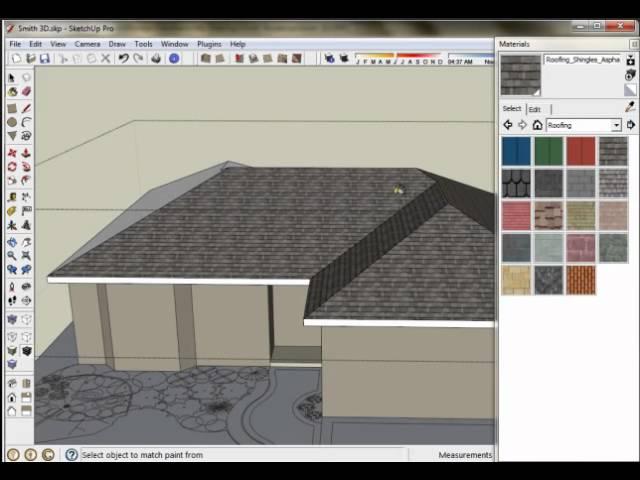Pick the red metal roofing swatch

pyautogui.click(x=581, y=151)
